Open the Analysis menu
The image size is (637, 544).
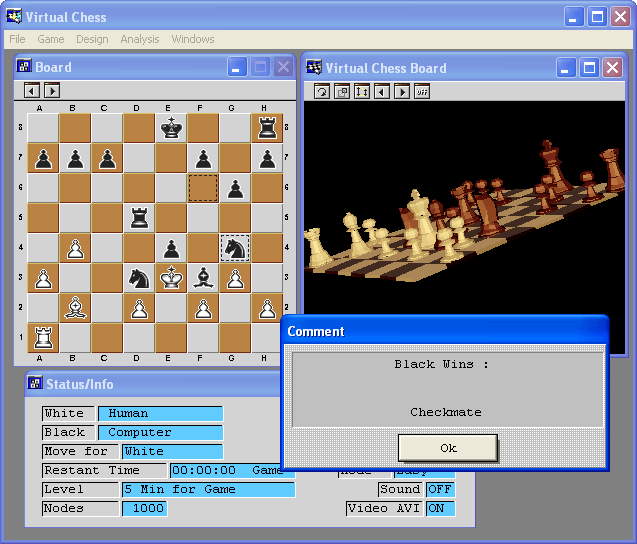coord(139,39)
